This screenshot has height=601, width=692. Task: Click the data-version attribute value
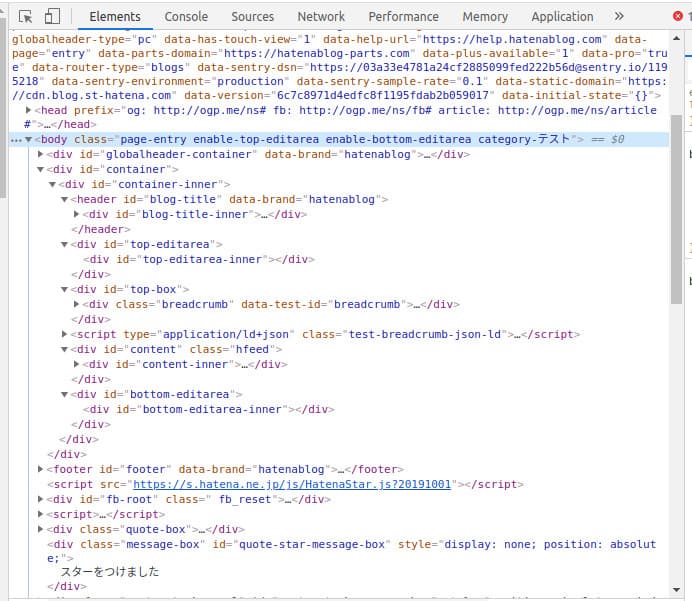point(383,95)
